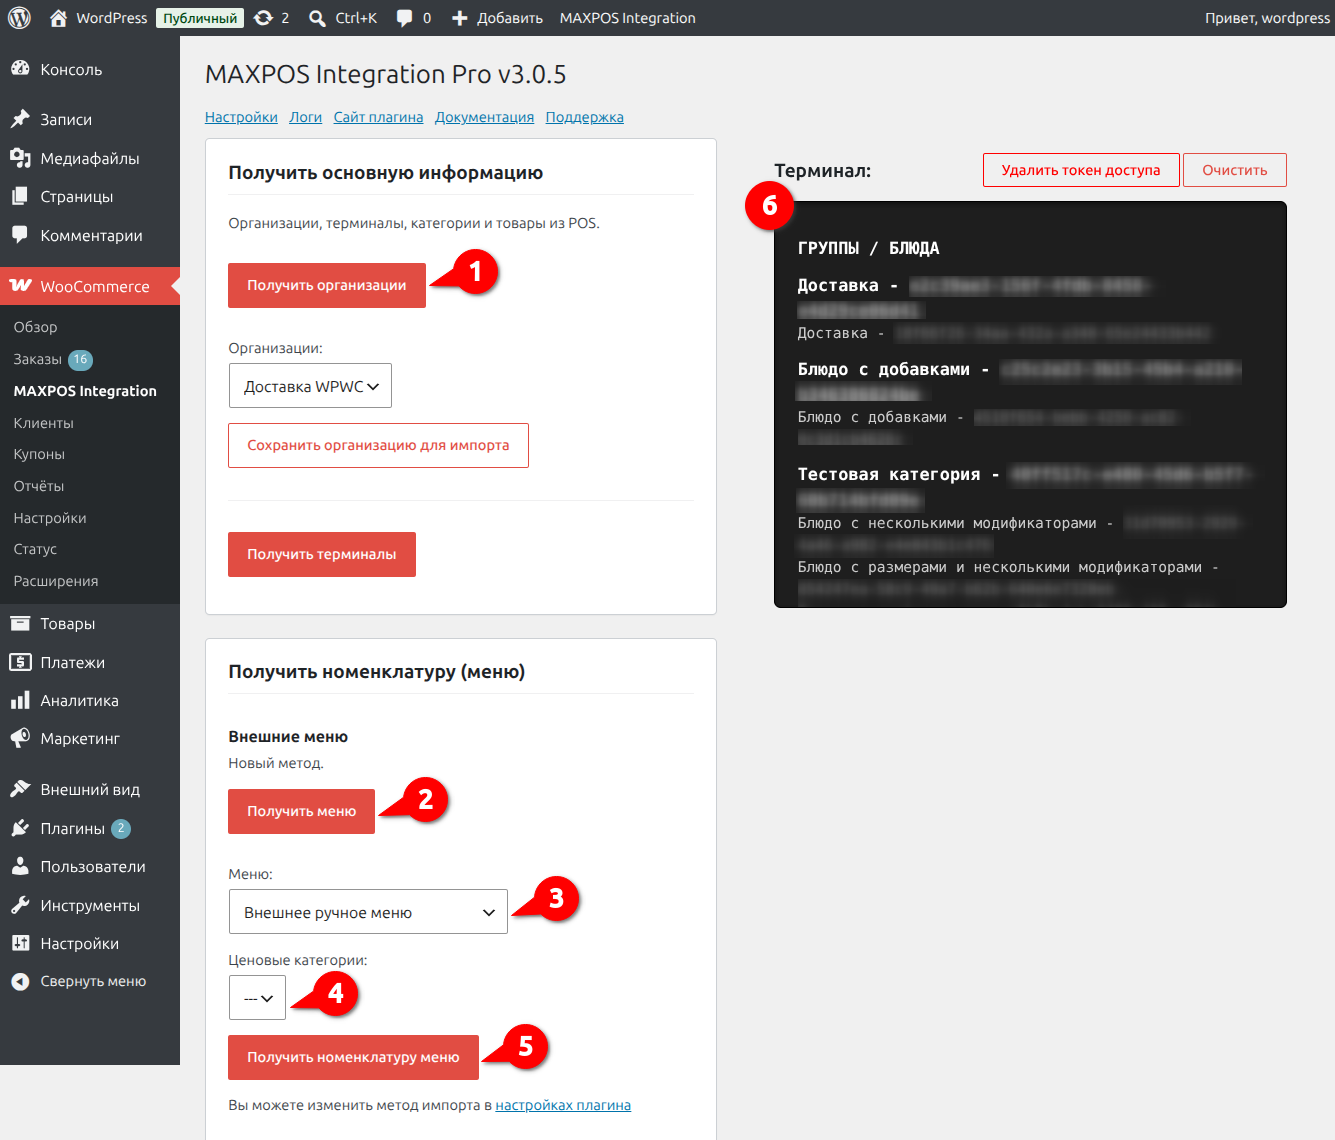Open Обзор under WooCommerce
Viewport: 1335px width, 1140px height.
pyautogui.click(x=35, y=327)
